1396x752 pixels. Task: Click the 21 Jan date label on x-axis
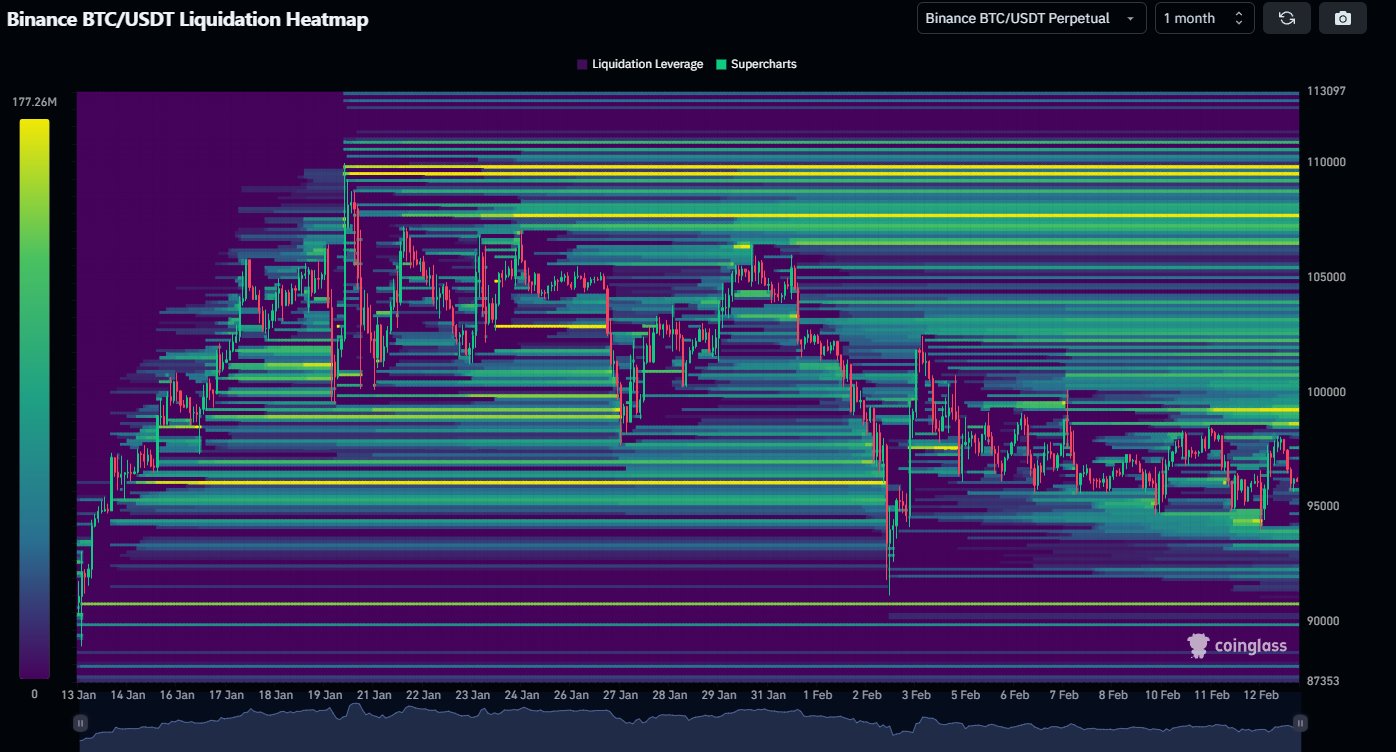point(374,695)
